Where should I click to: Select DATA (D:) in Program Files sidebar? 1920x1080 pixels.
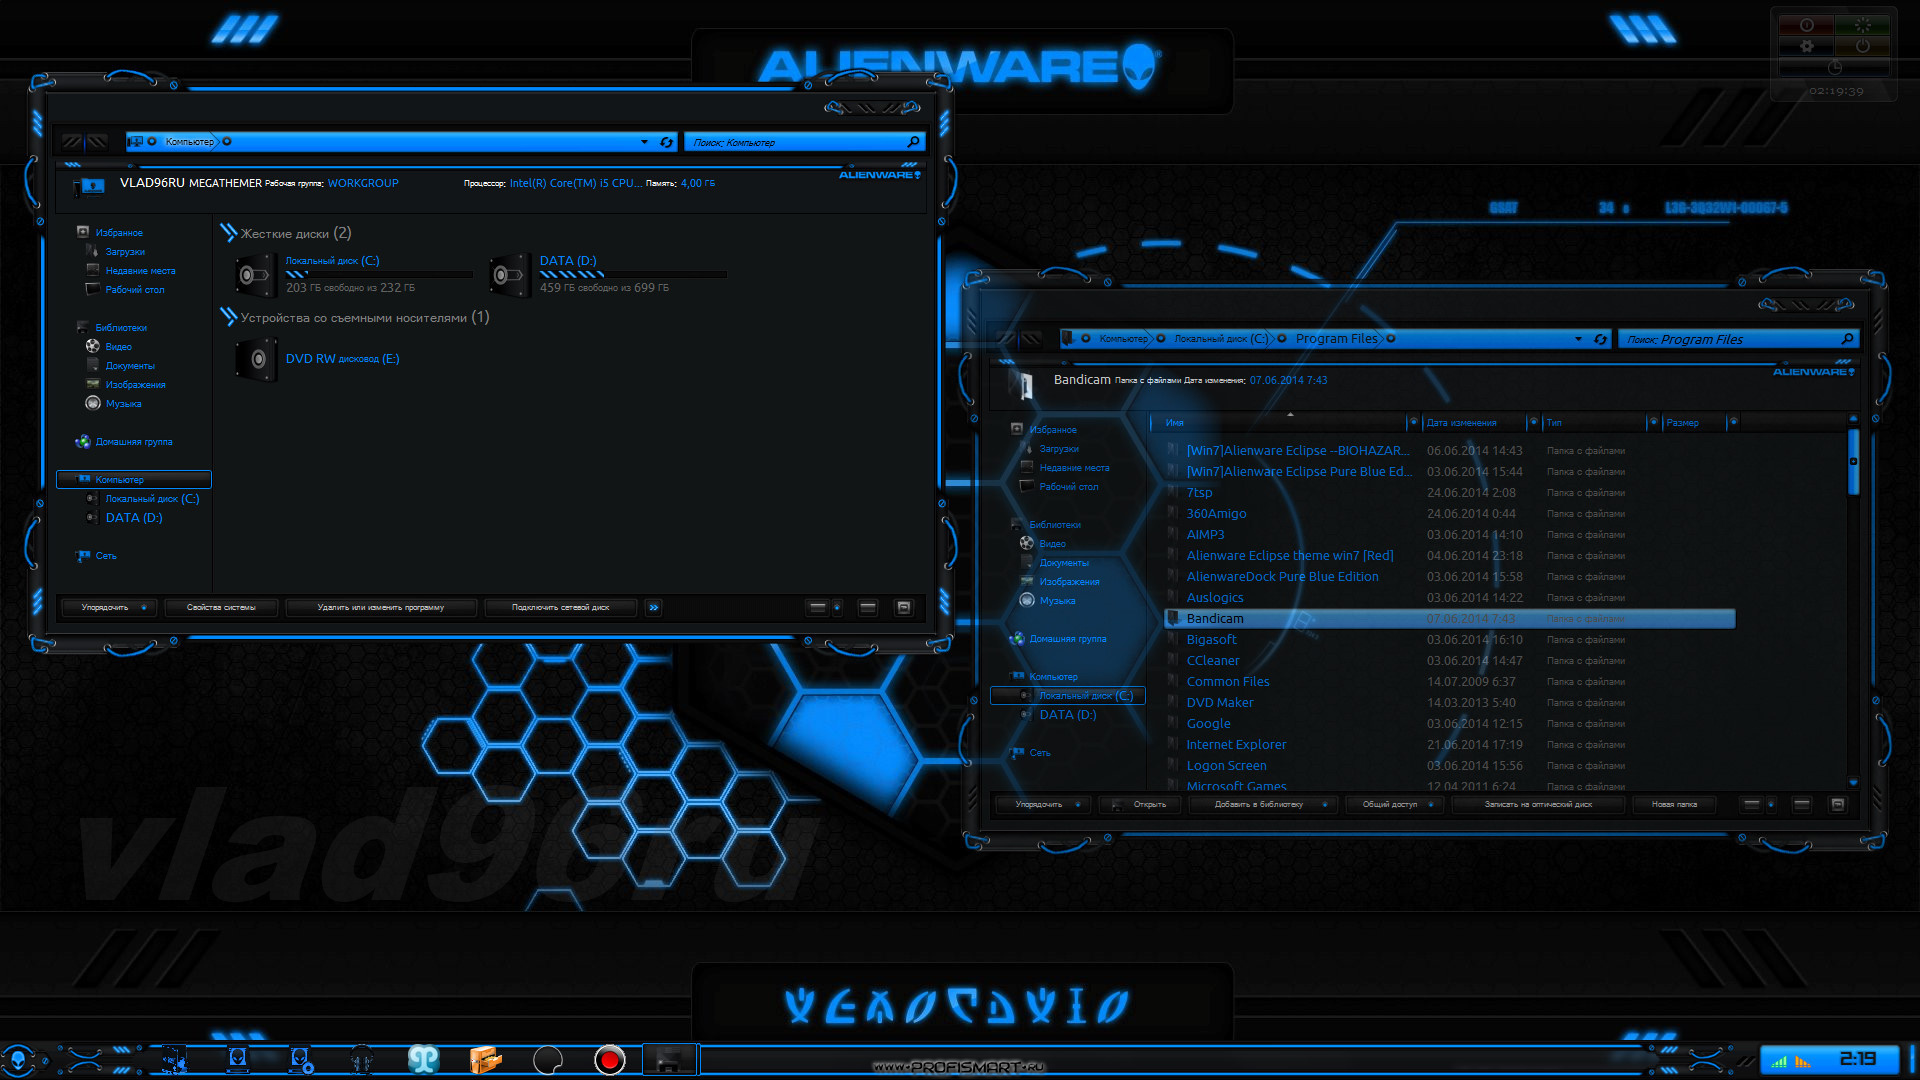point(1067,714)
